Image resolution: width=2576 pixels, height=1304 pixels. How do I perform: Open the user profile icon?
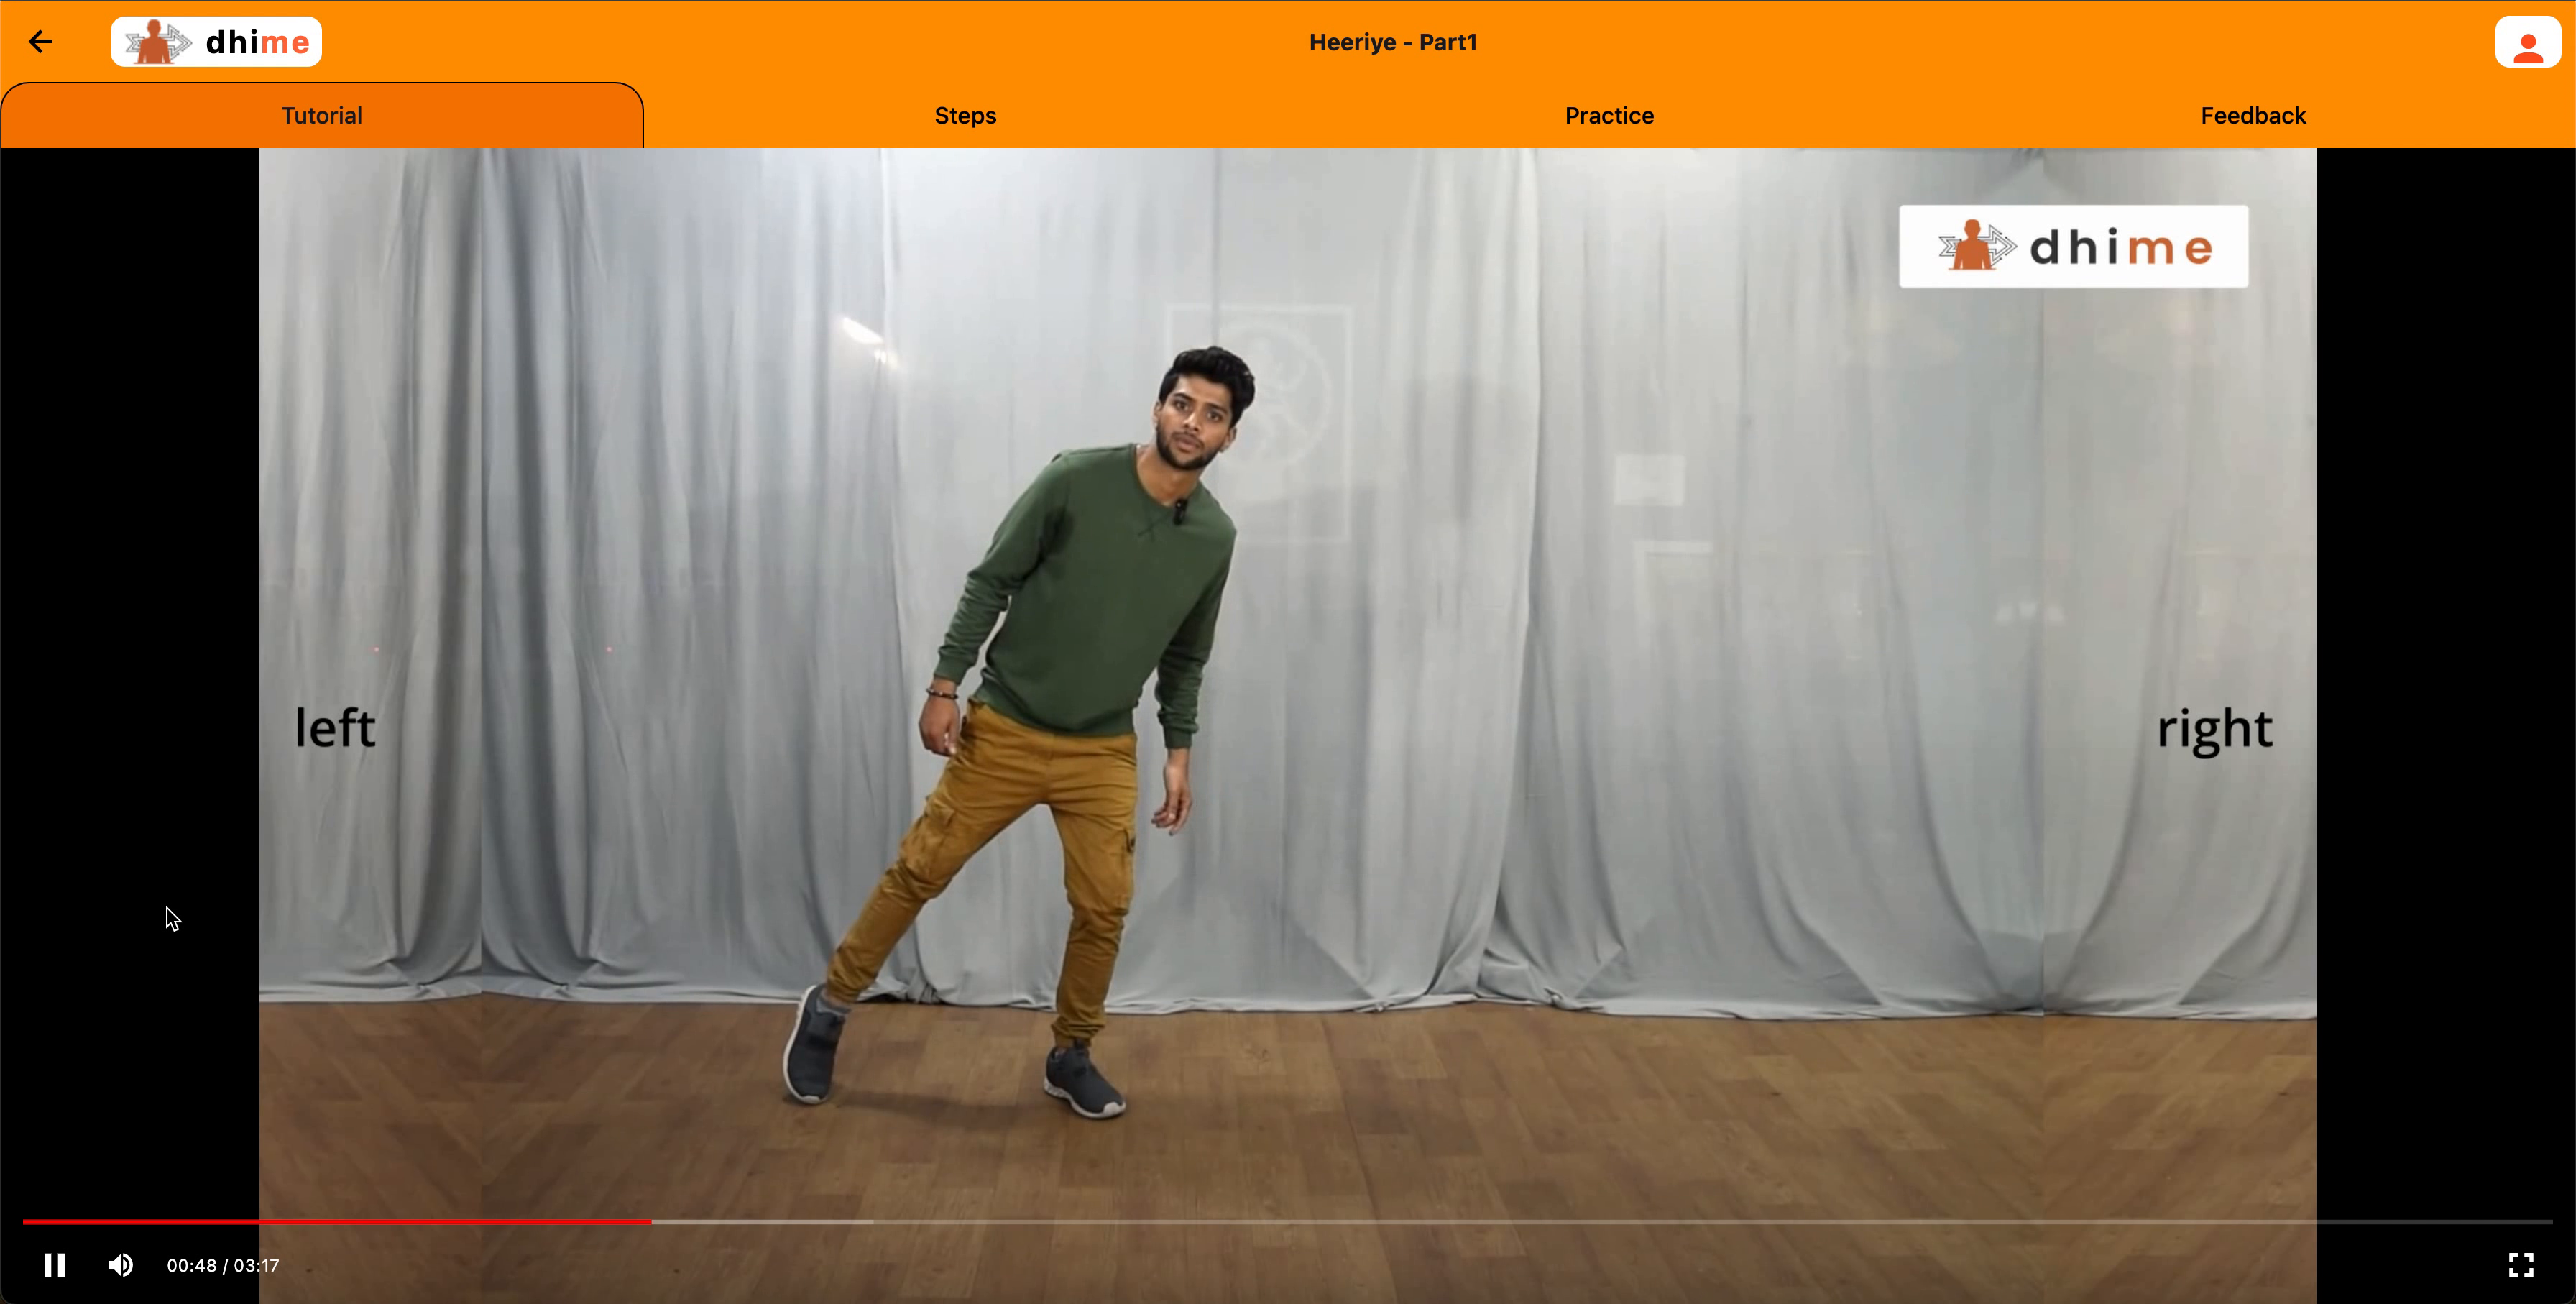click(x=2527, y=43)
